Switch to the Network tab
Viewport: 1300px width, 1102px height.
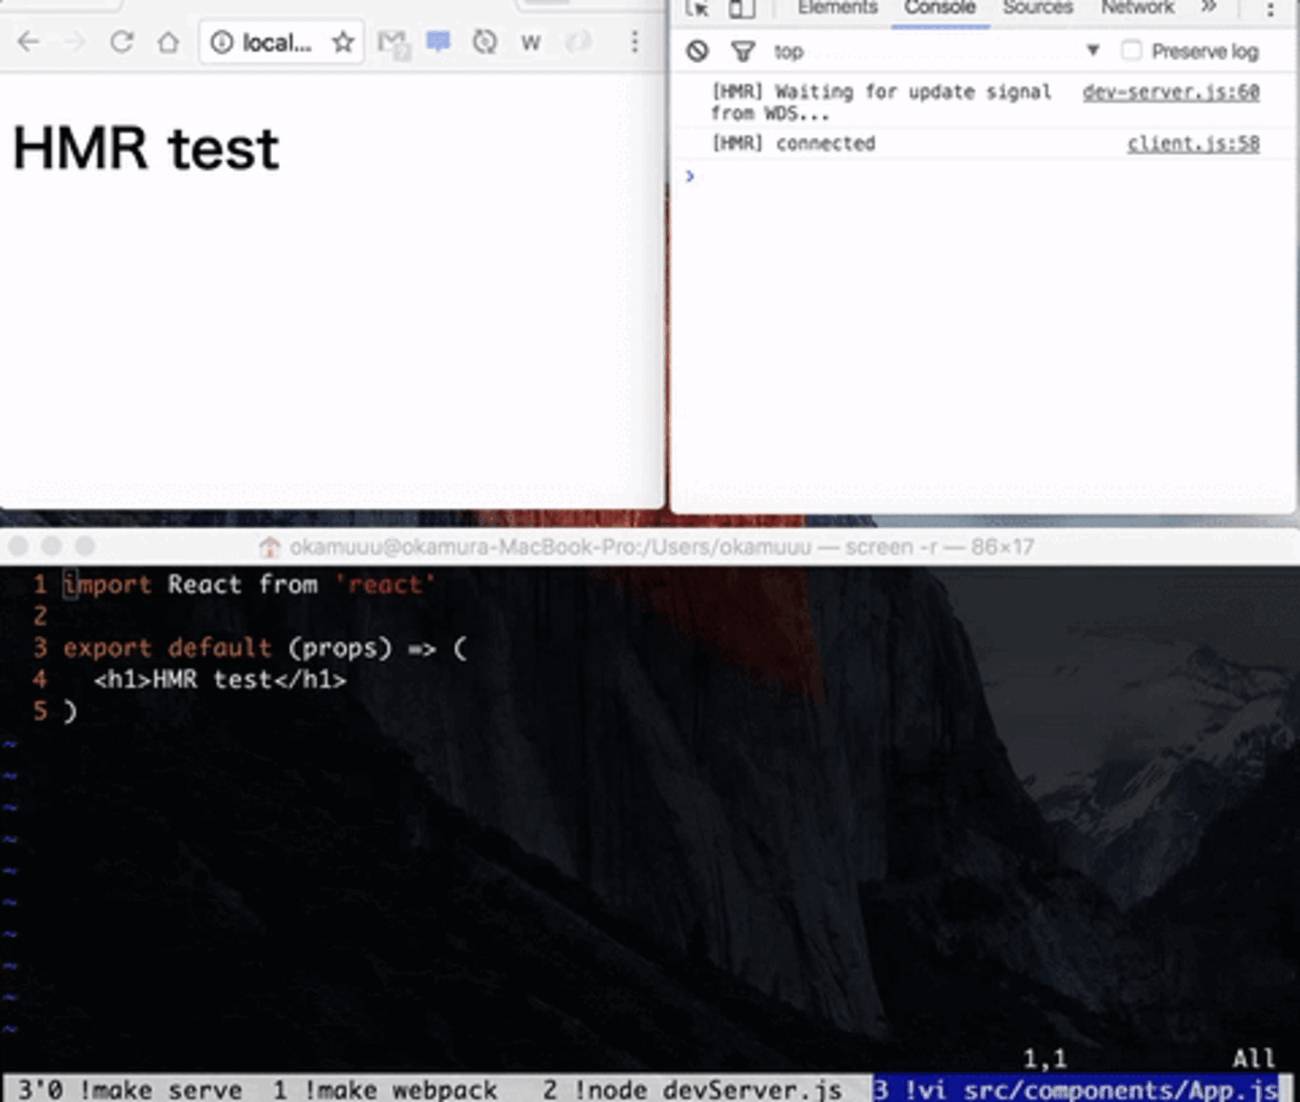(1138, 8)
